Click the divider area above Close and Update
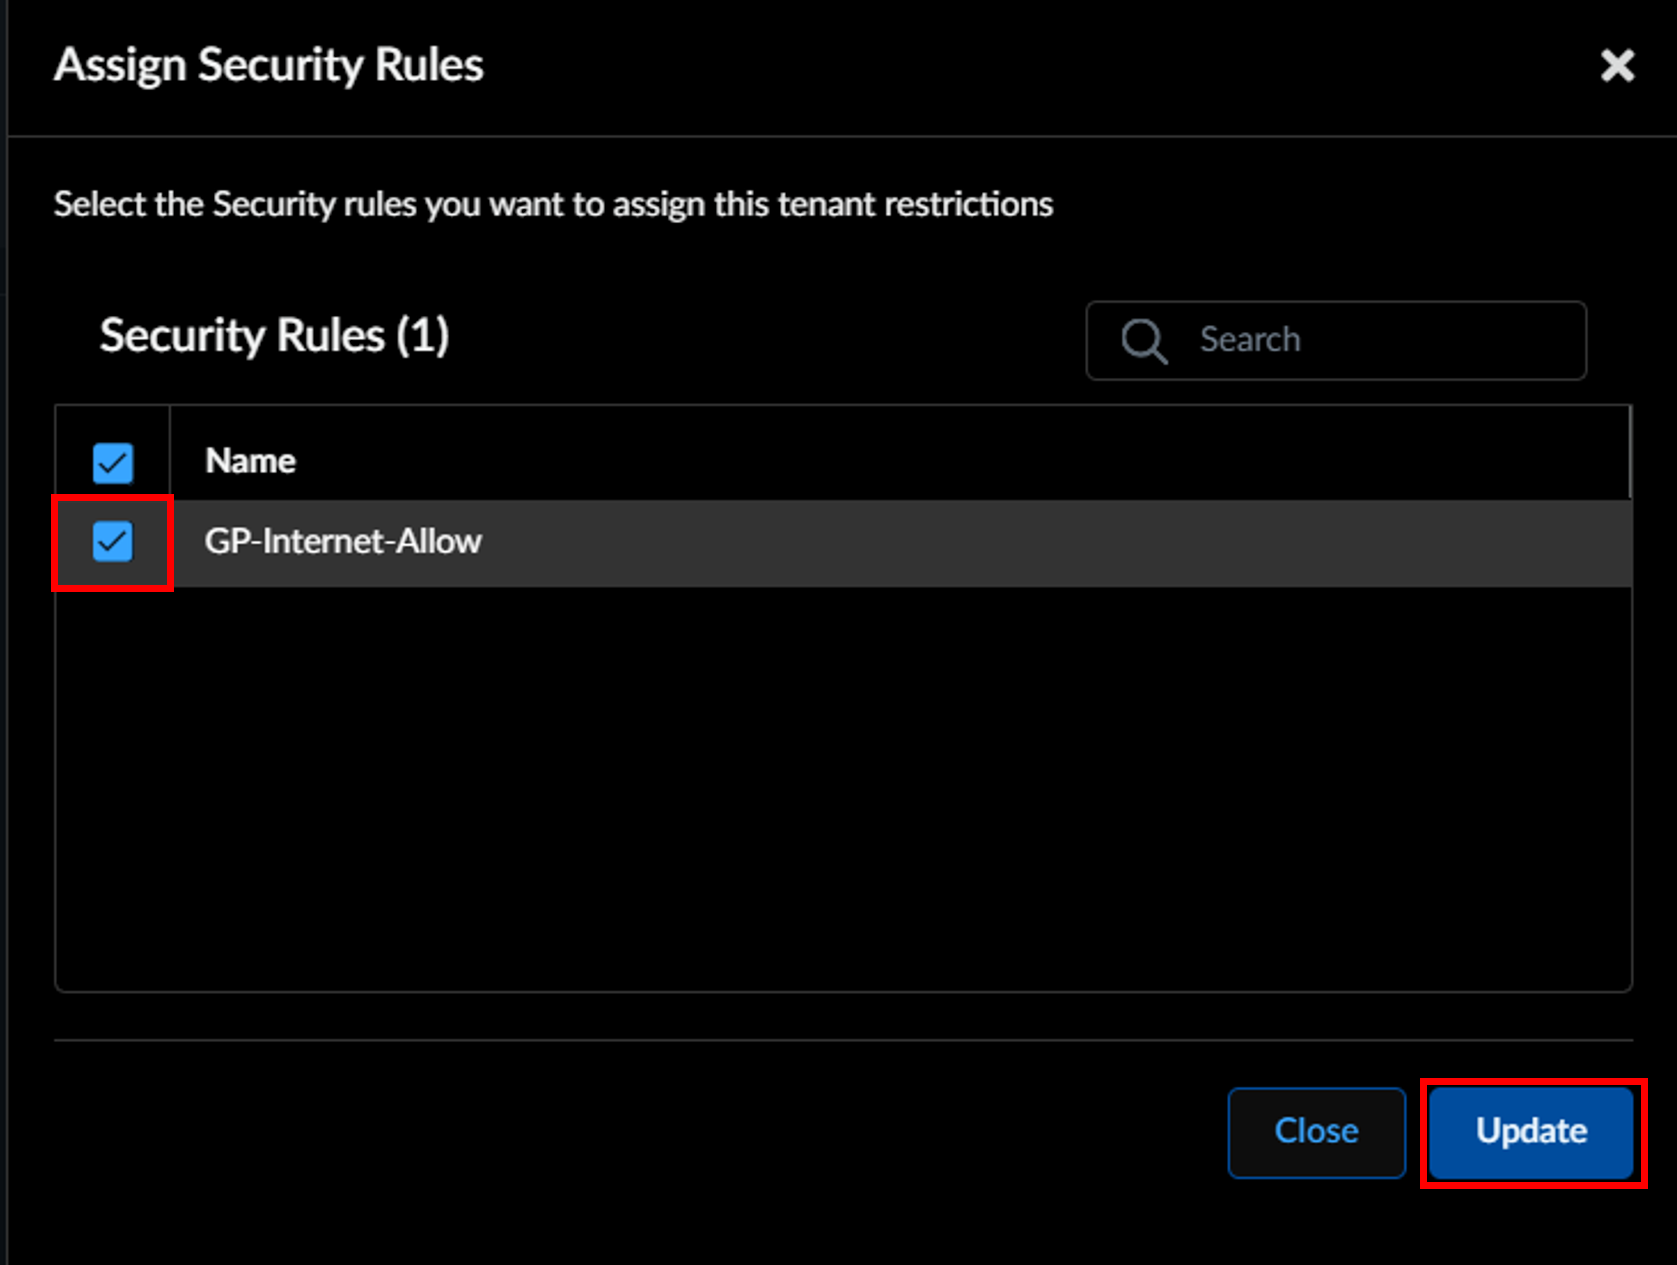1677x1265 pixels. click(x=843, y=1040)
